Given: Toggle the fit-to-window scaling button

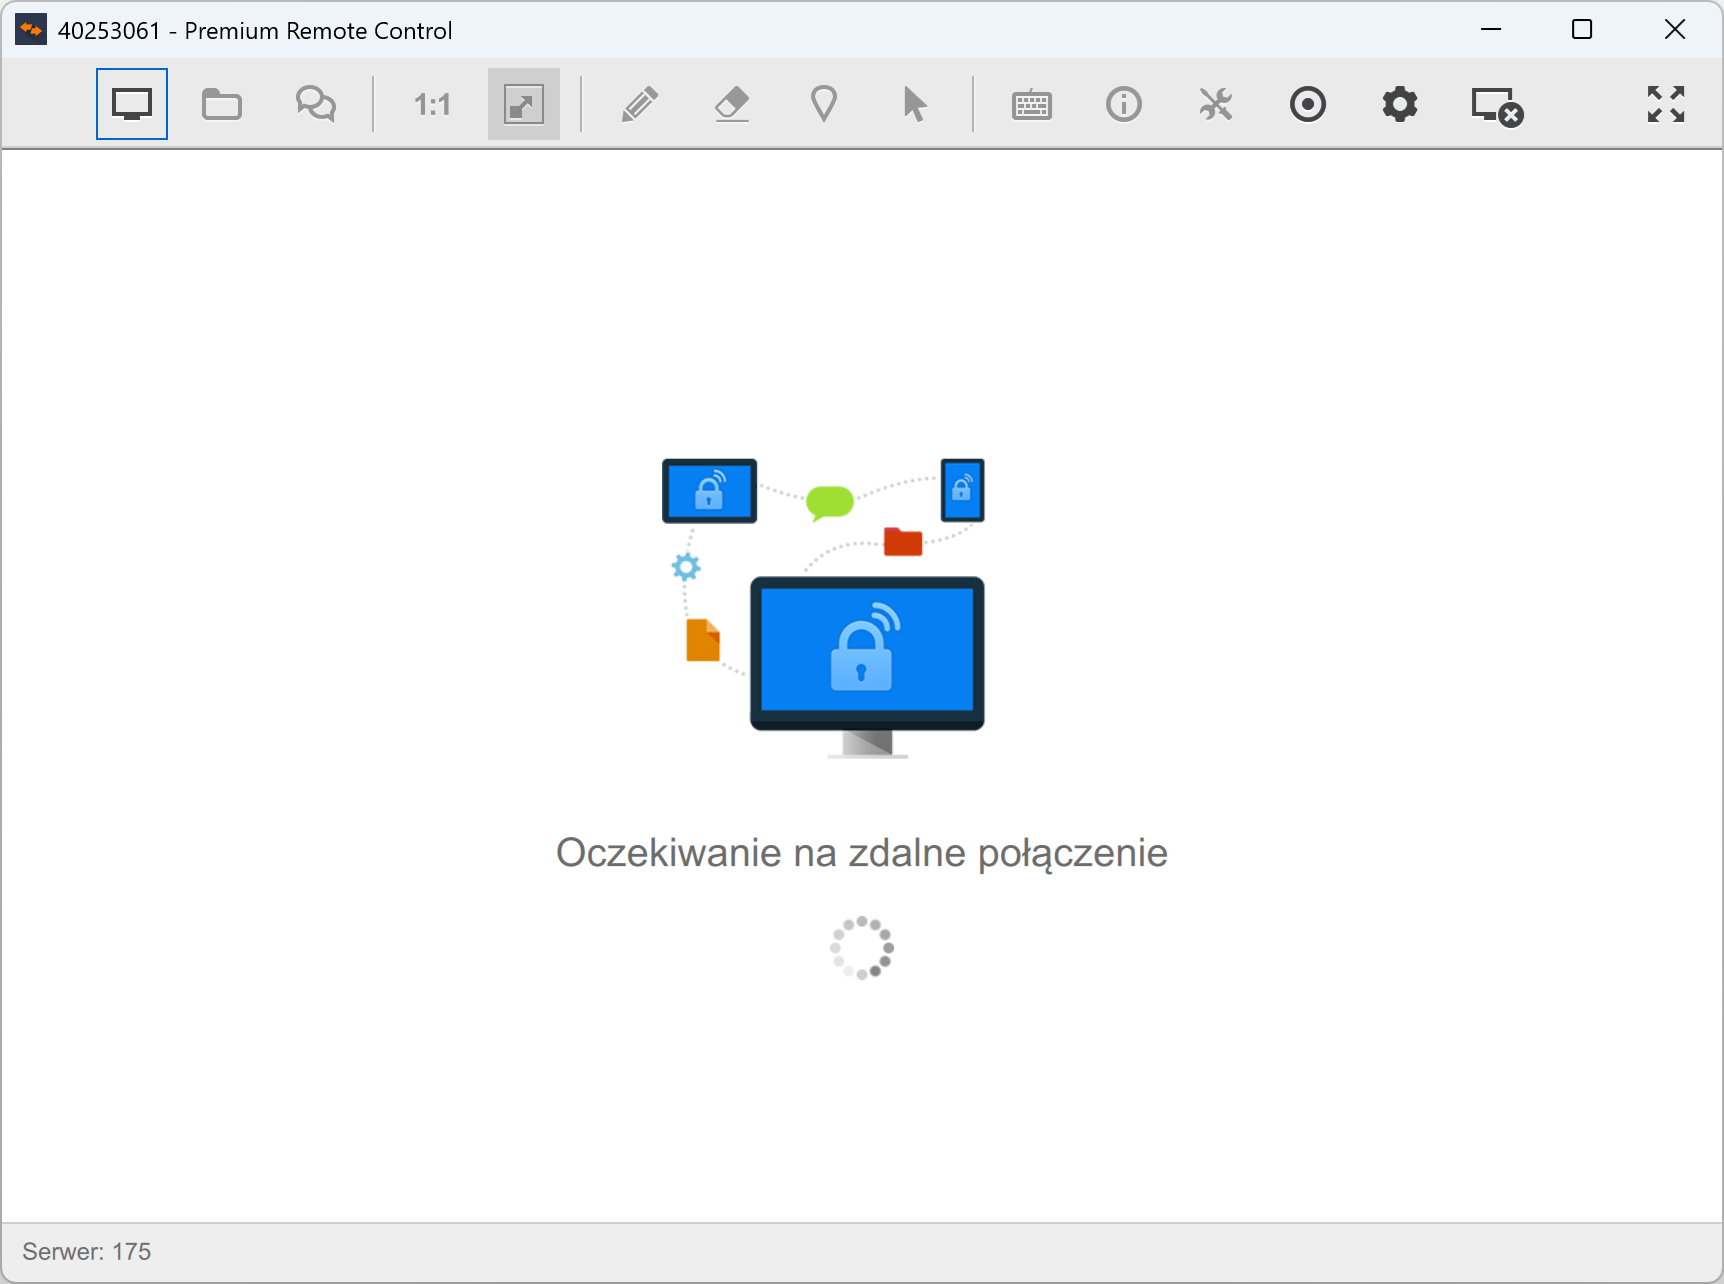Looking at the screenshot, I should [x=524, y=104].
